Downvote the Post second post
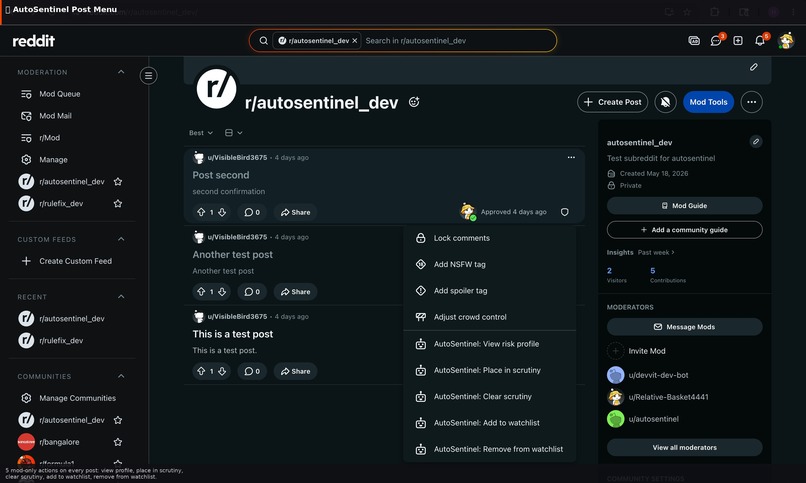 (222, 212)
